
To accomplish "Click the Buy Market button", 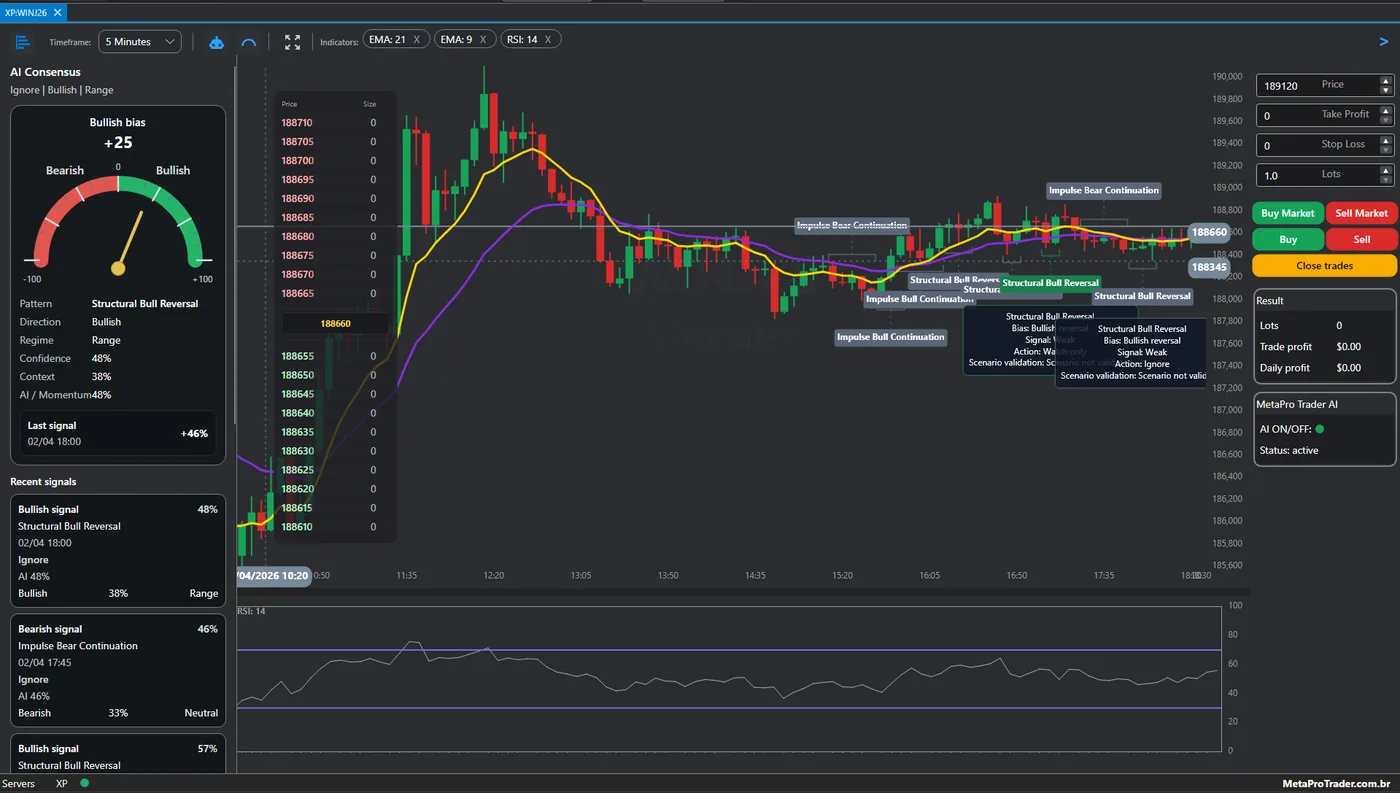I will click(x=1288, y=213).
